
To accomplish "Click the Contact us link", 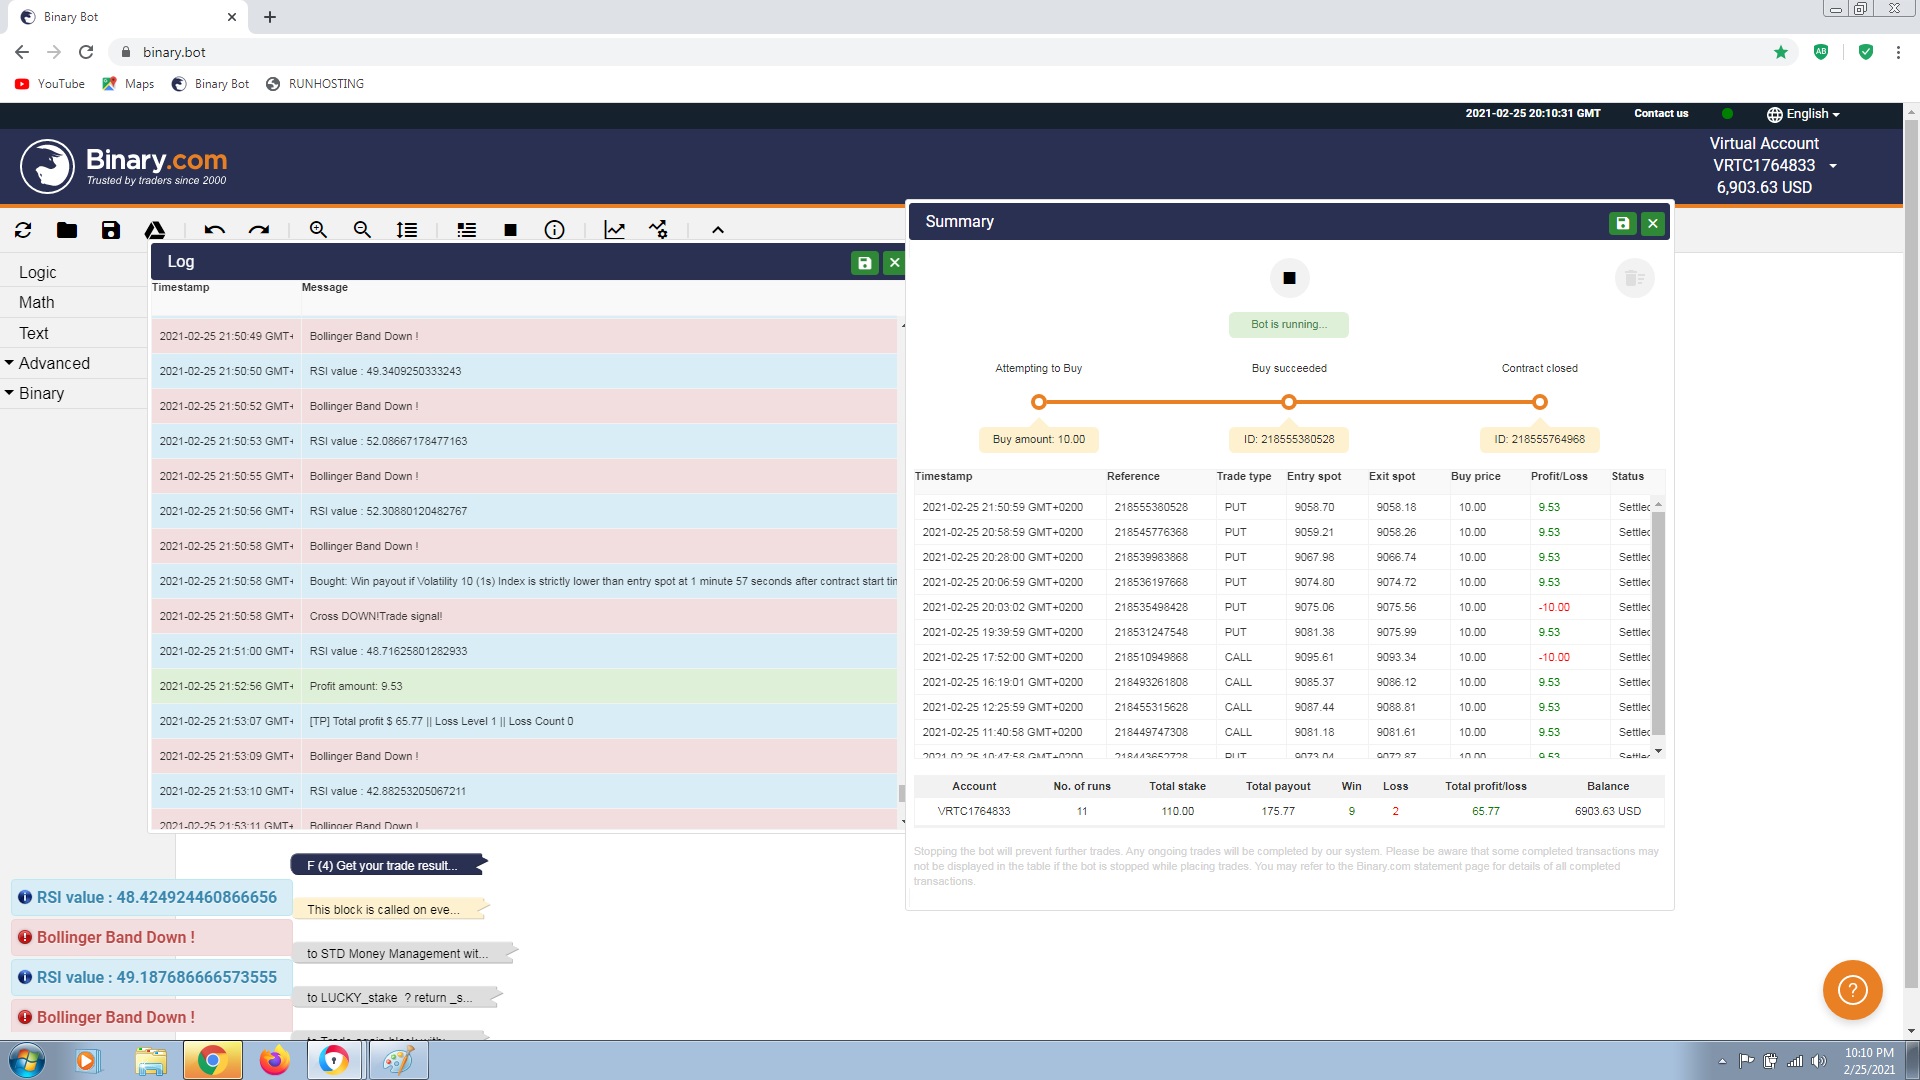I will (x=1661, y=114).
